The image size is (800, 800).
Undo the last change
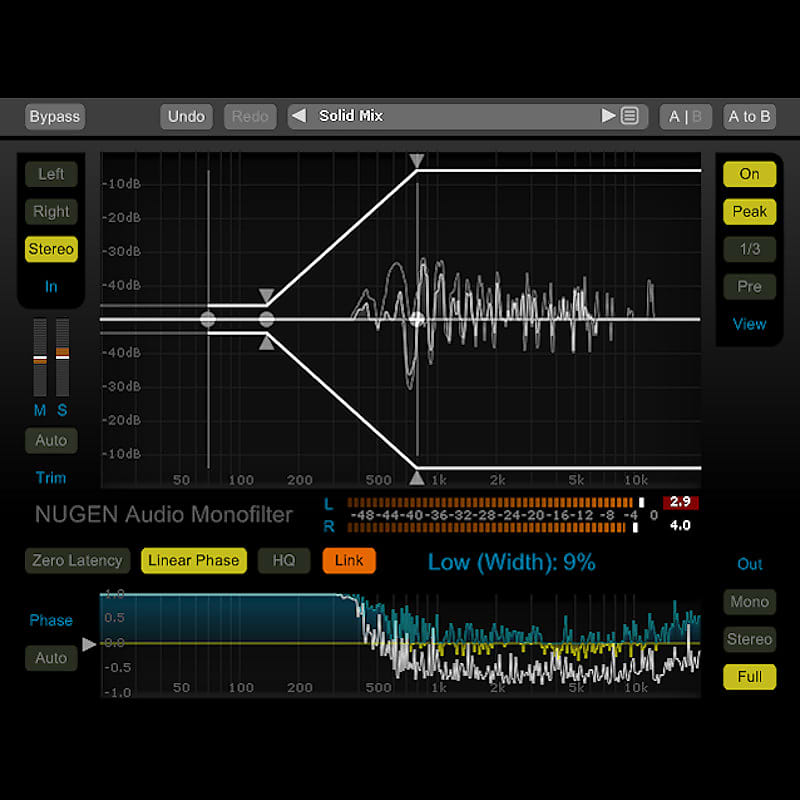186,116
